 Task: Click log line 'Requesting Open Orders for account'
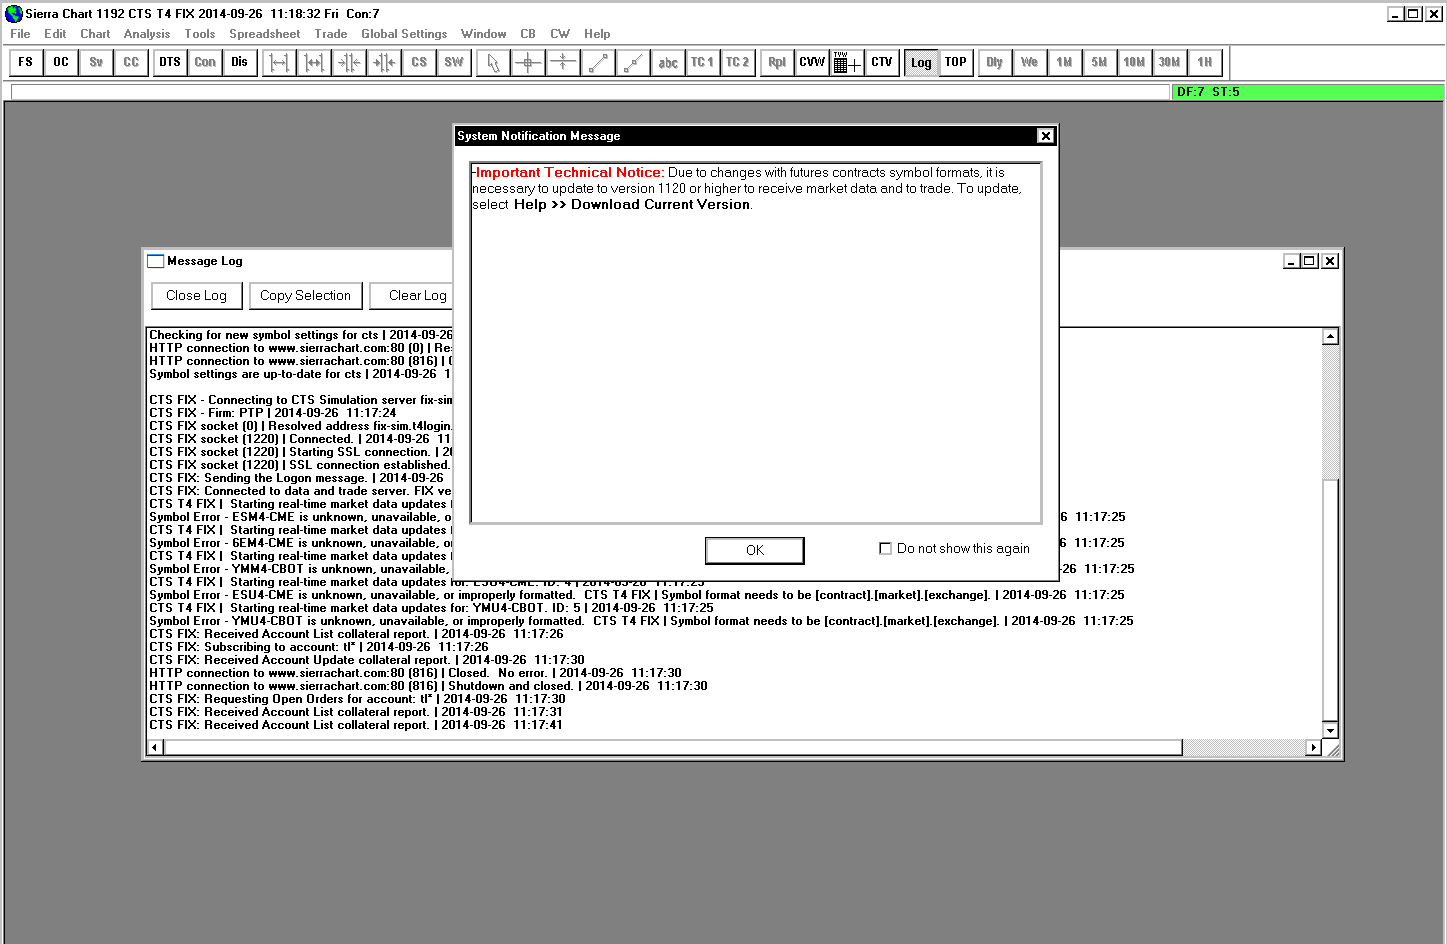357,699
